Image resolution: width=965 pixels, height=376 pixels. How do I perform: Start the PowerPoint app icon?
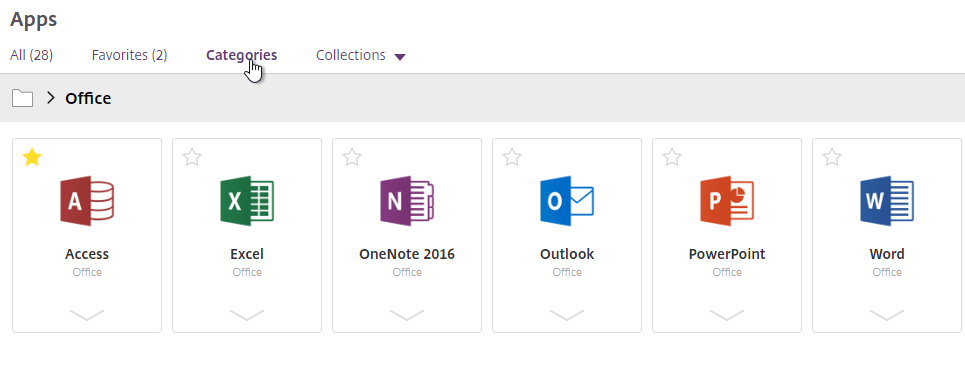pos(727,201)
